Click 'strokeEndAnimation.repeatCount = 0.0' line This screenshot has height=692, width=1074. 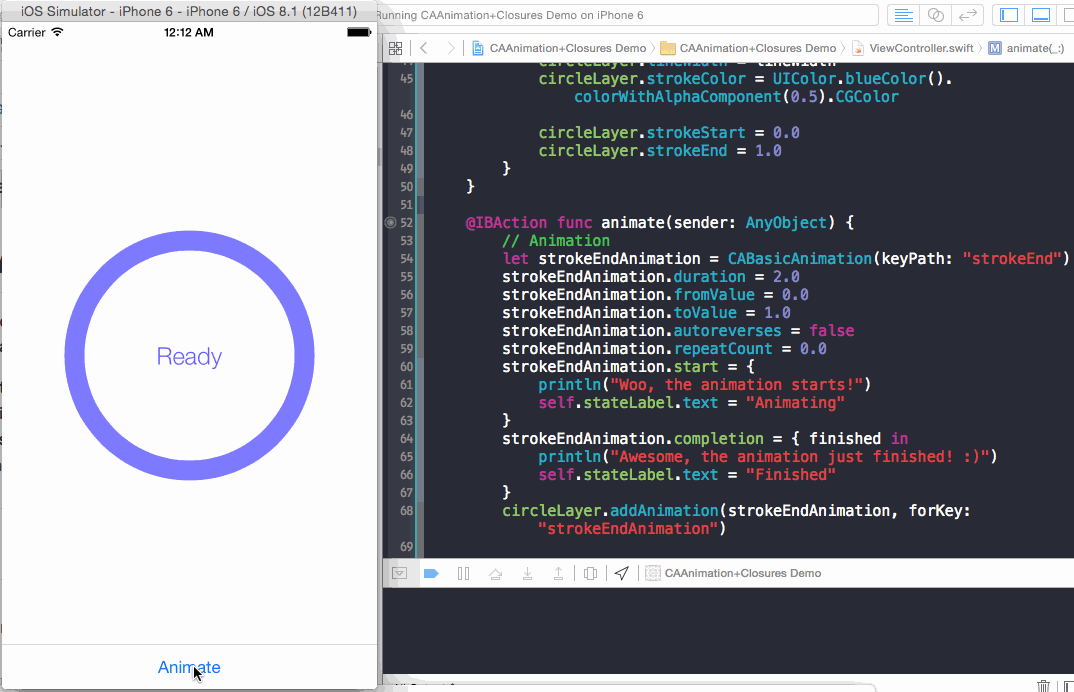[x=664, y=349]
